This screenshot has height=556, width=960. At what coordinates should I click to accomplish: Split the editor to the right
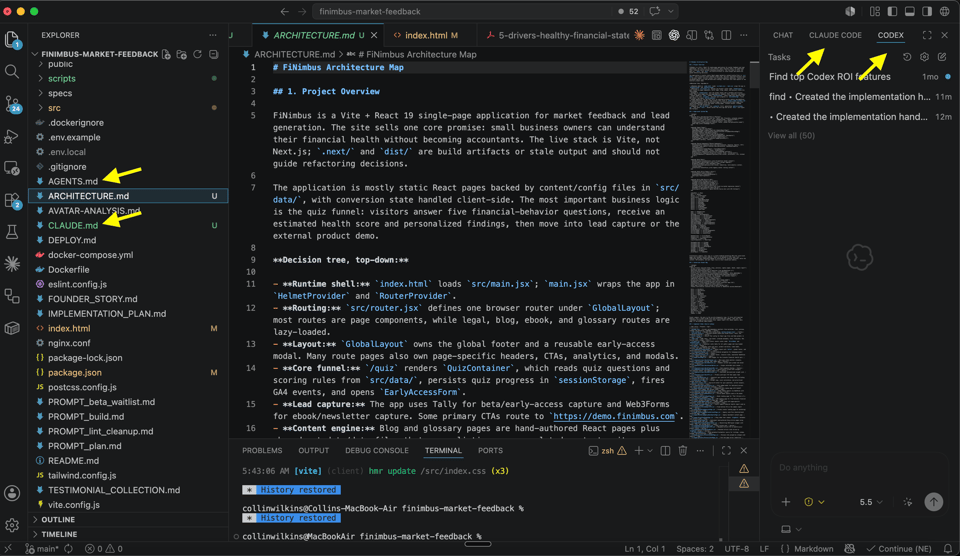726,35
